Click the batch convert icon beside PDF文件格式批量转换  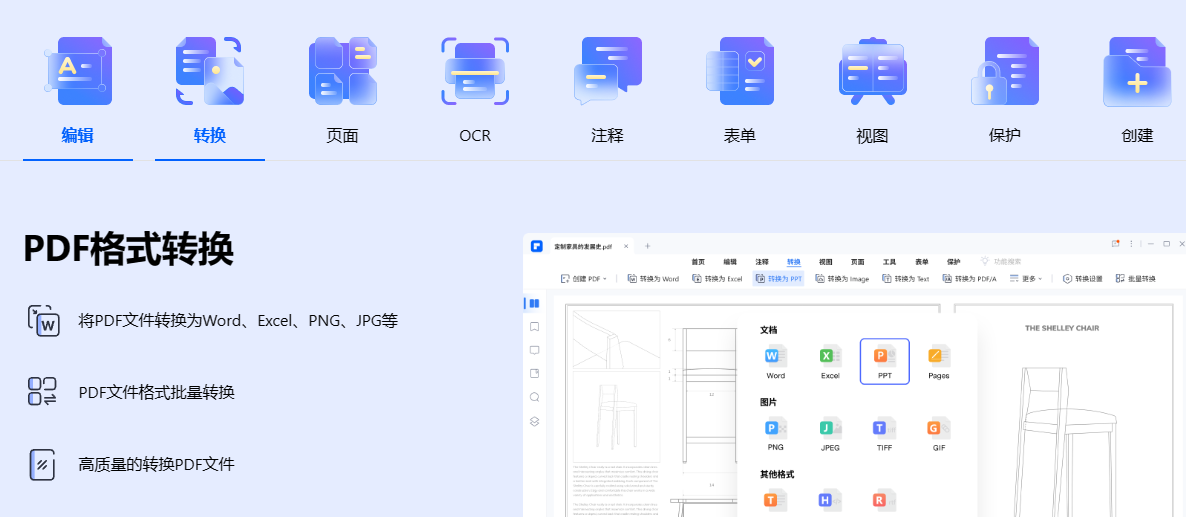click(42, 392)
